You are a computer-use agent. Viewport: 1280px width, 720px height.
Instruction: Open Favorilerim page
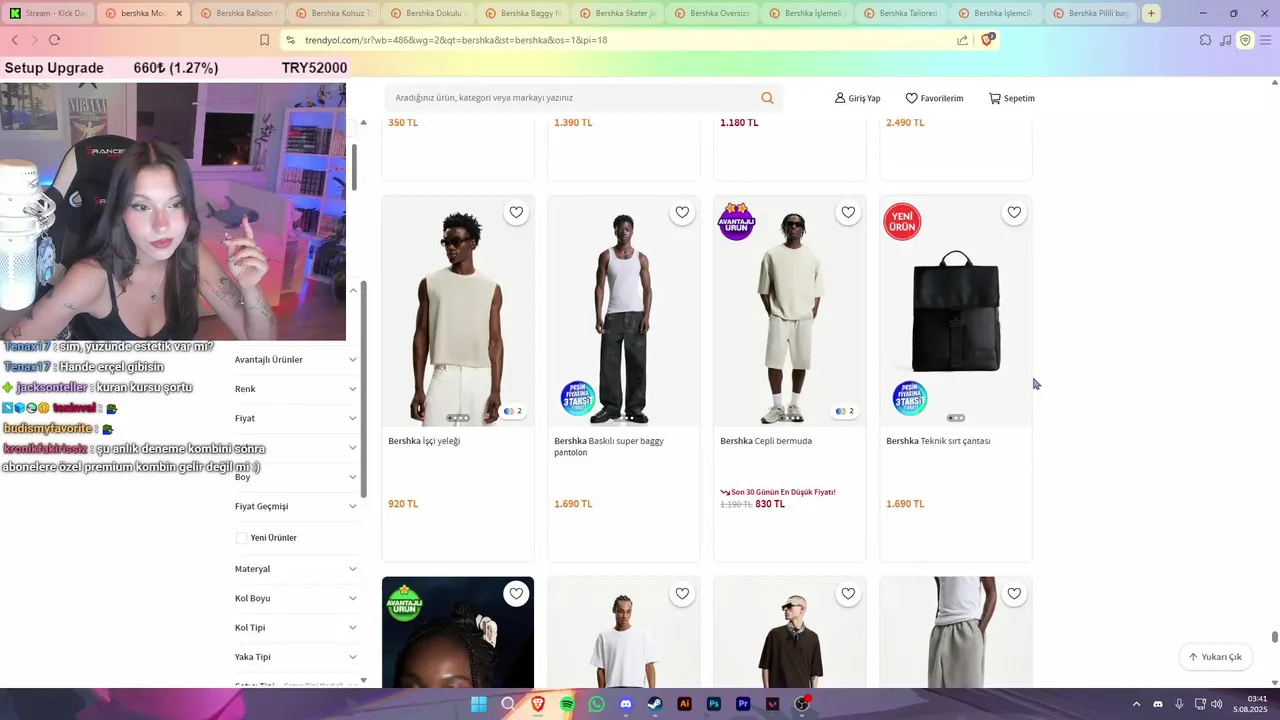934,98
